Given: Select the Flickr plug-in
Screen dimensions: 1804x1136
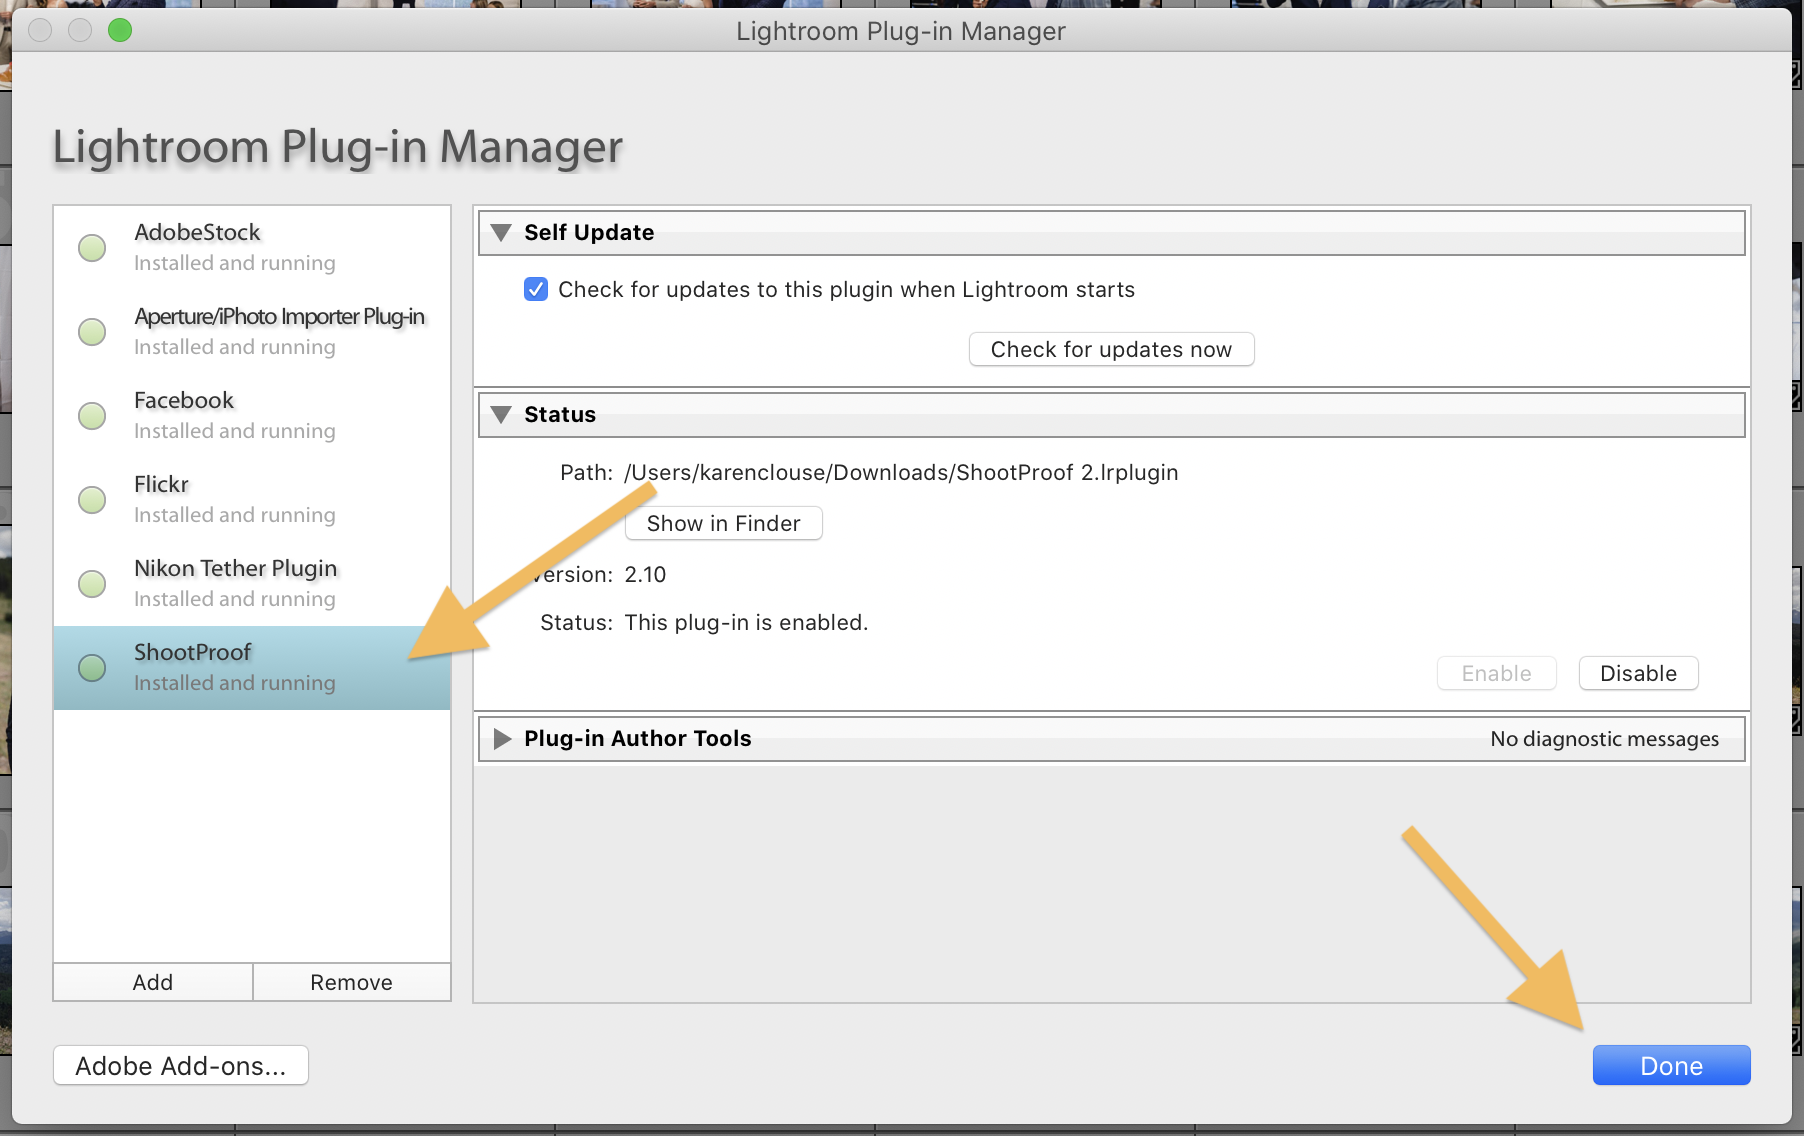Looking at the screenshot, I should click(x=252, y=500).
